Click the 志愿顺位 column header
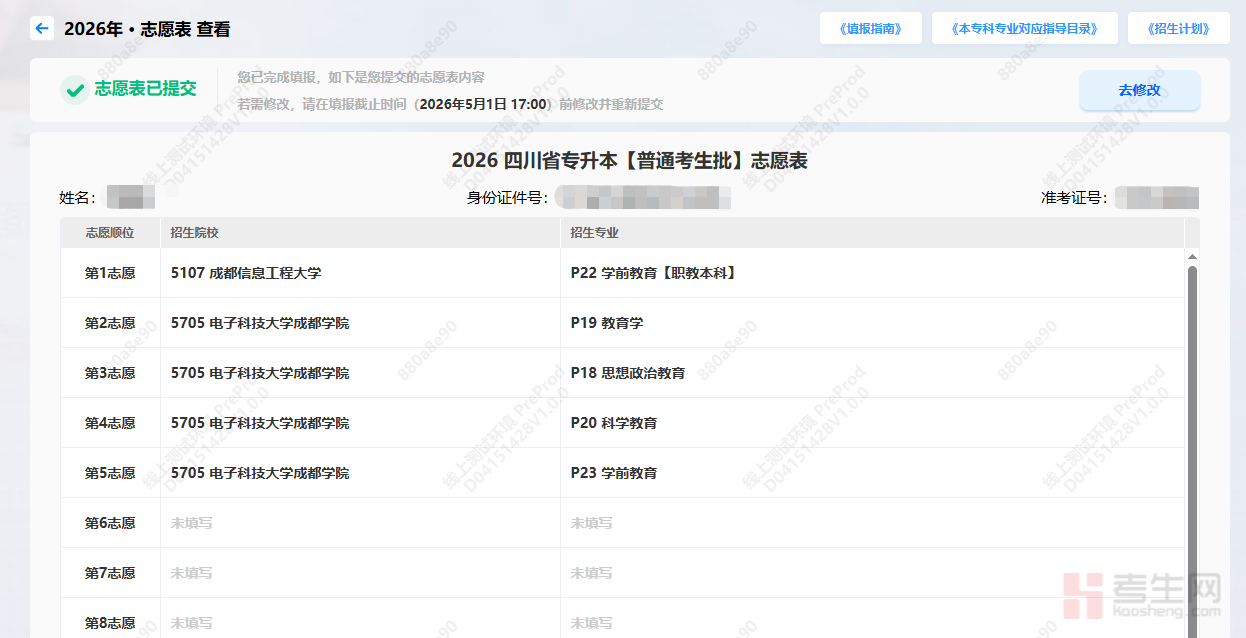The height and width of the screenshot is (638, 1246). 110,233
